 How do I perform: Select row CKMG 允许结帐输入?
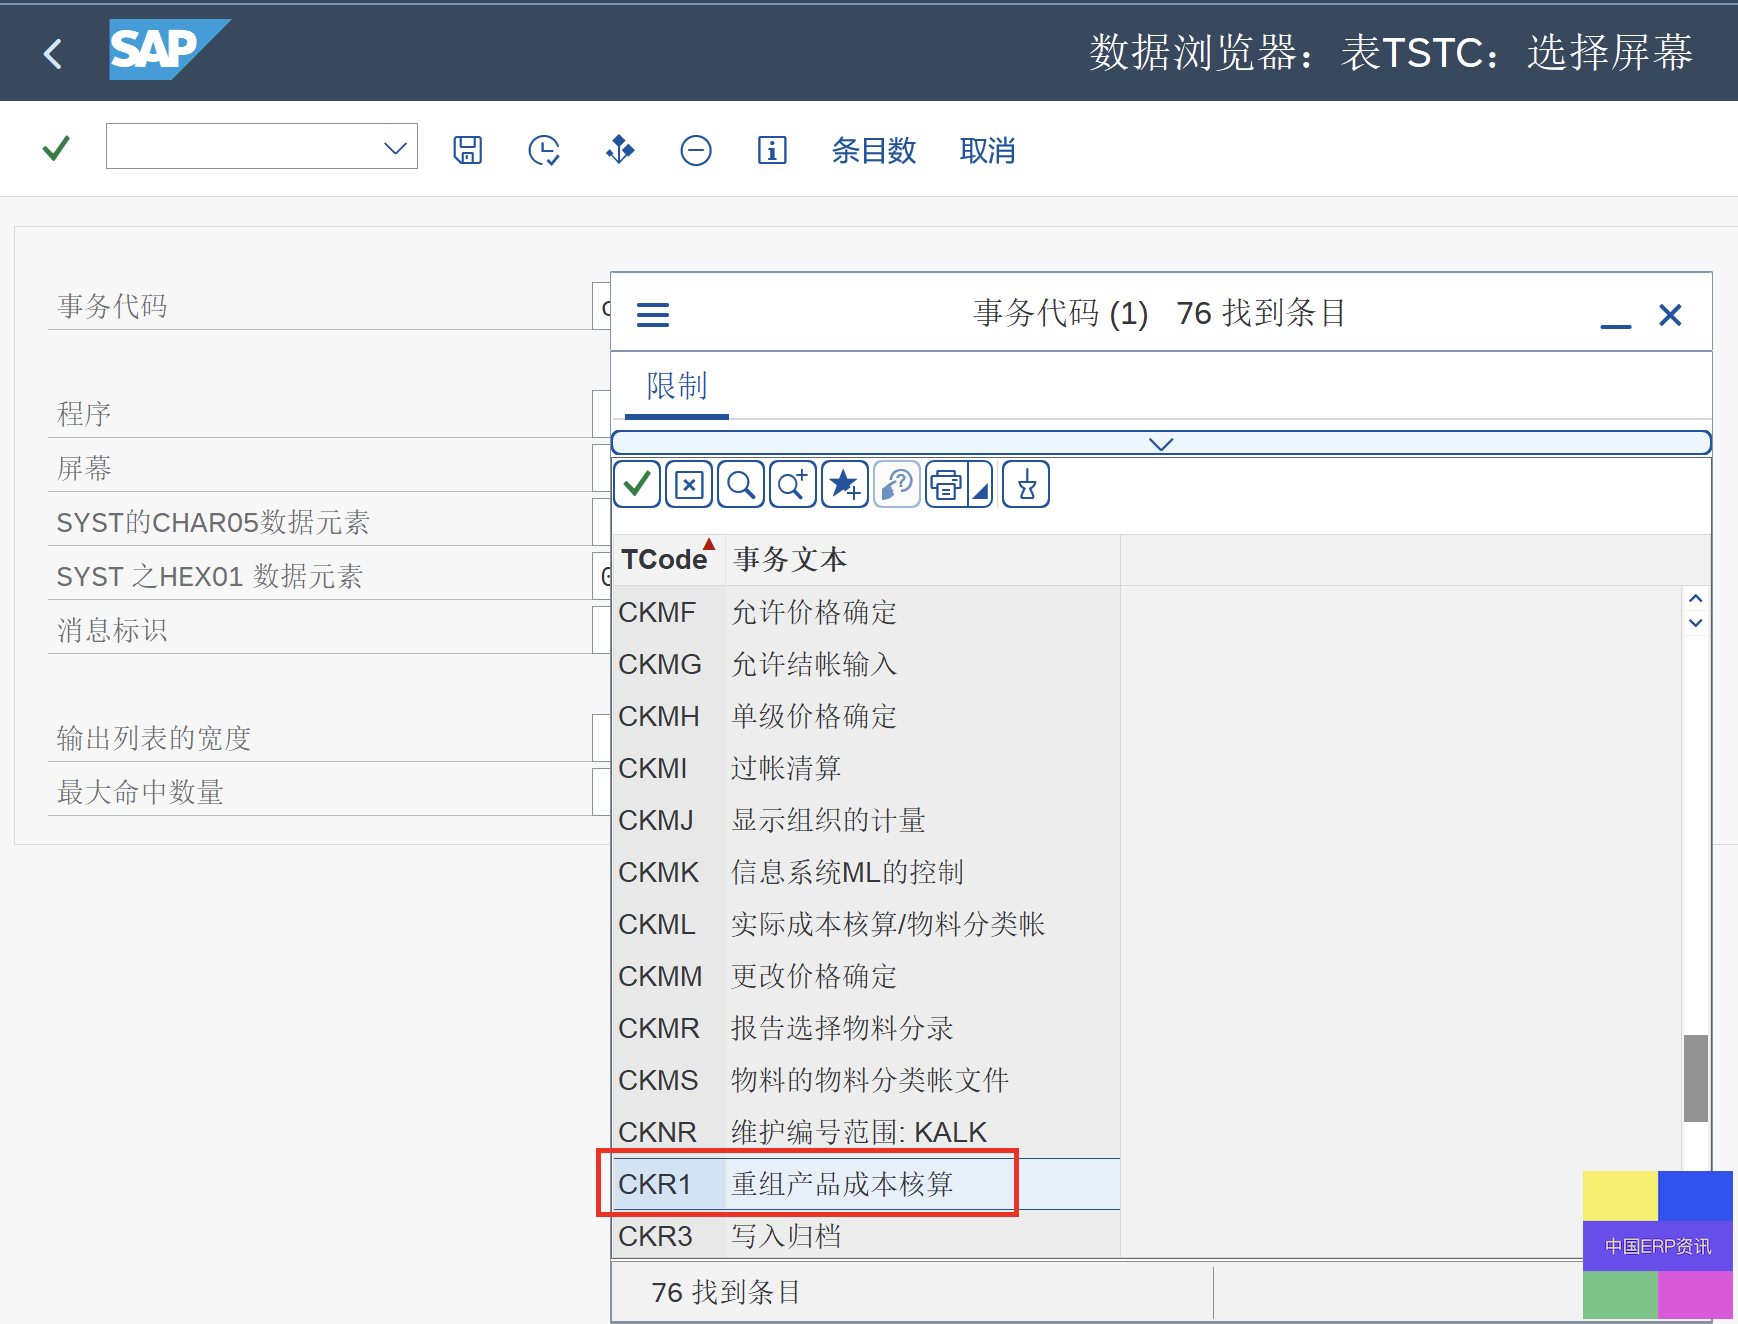[x=866, y=664]
